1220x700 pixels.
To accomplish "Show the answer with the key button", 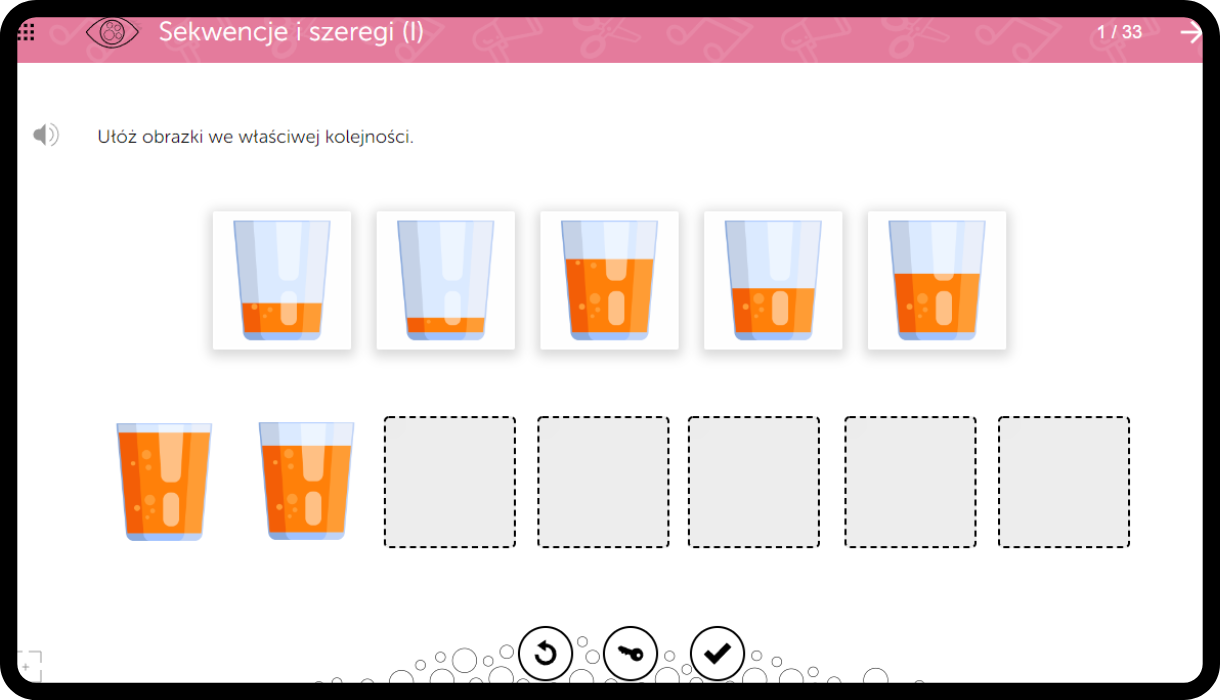I will [x=630, y=654].
